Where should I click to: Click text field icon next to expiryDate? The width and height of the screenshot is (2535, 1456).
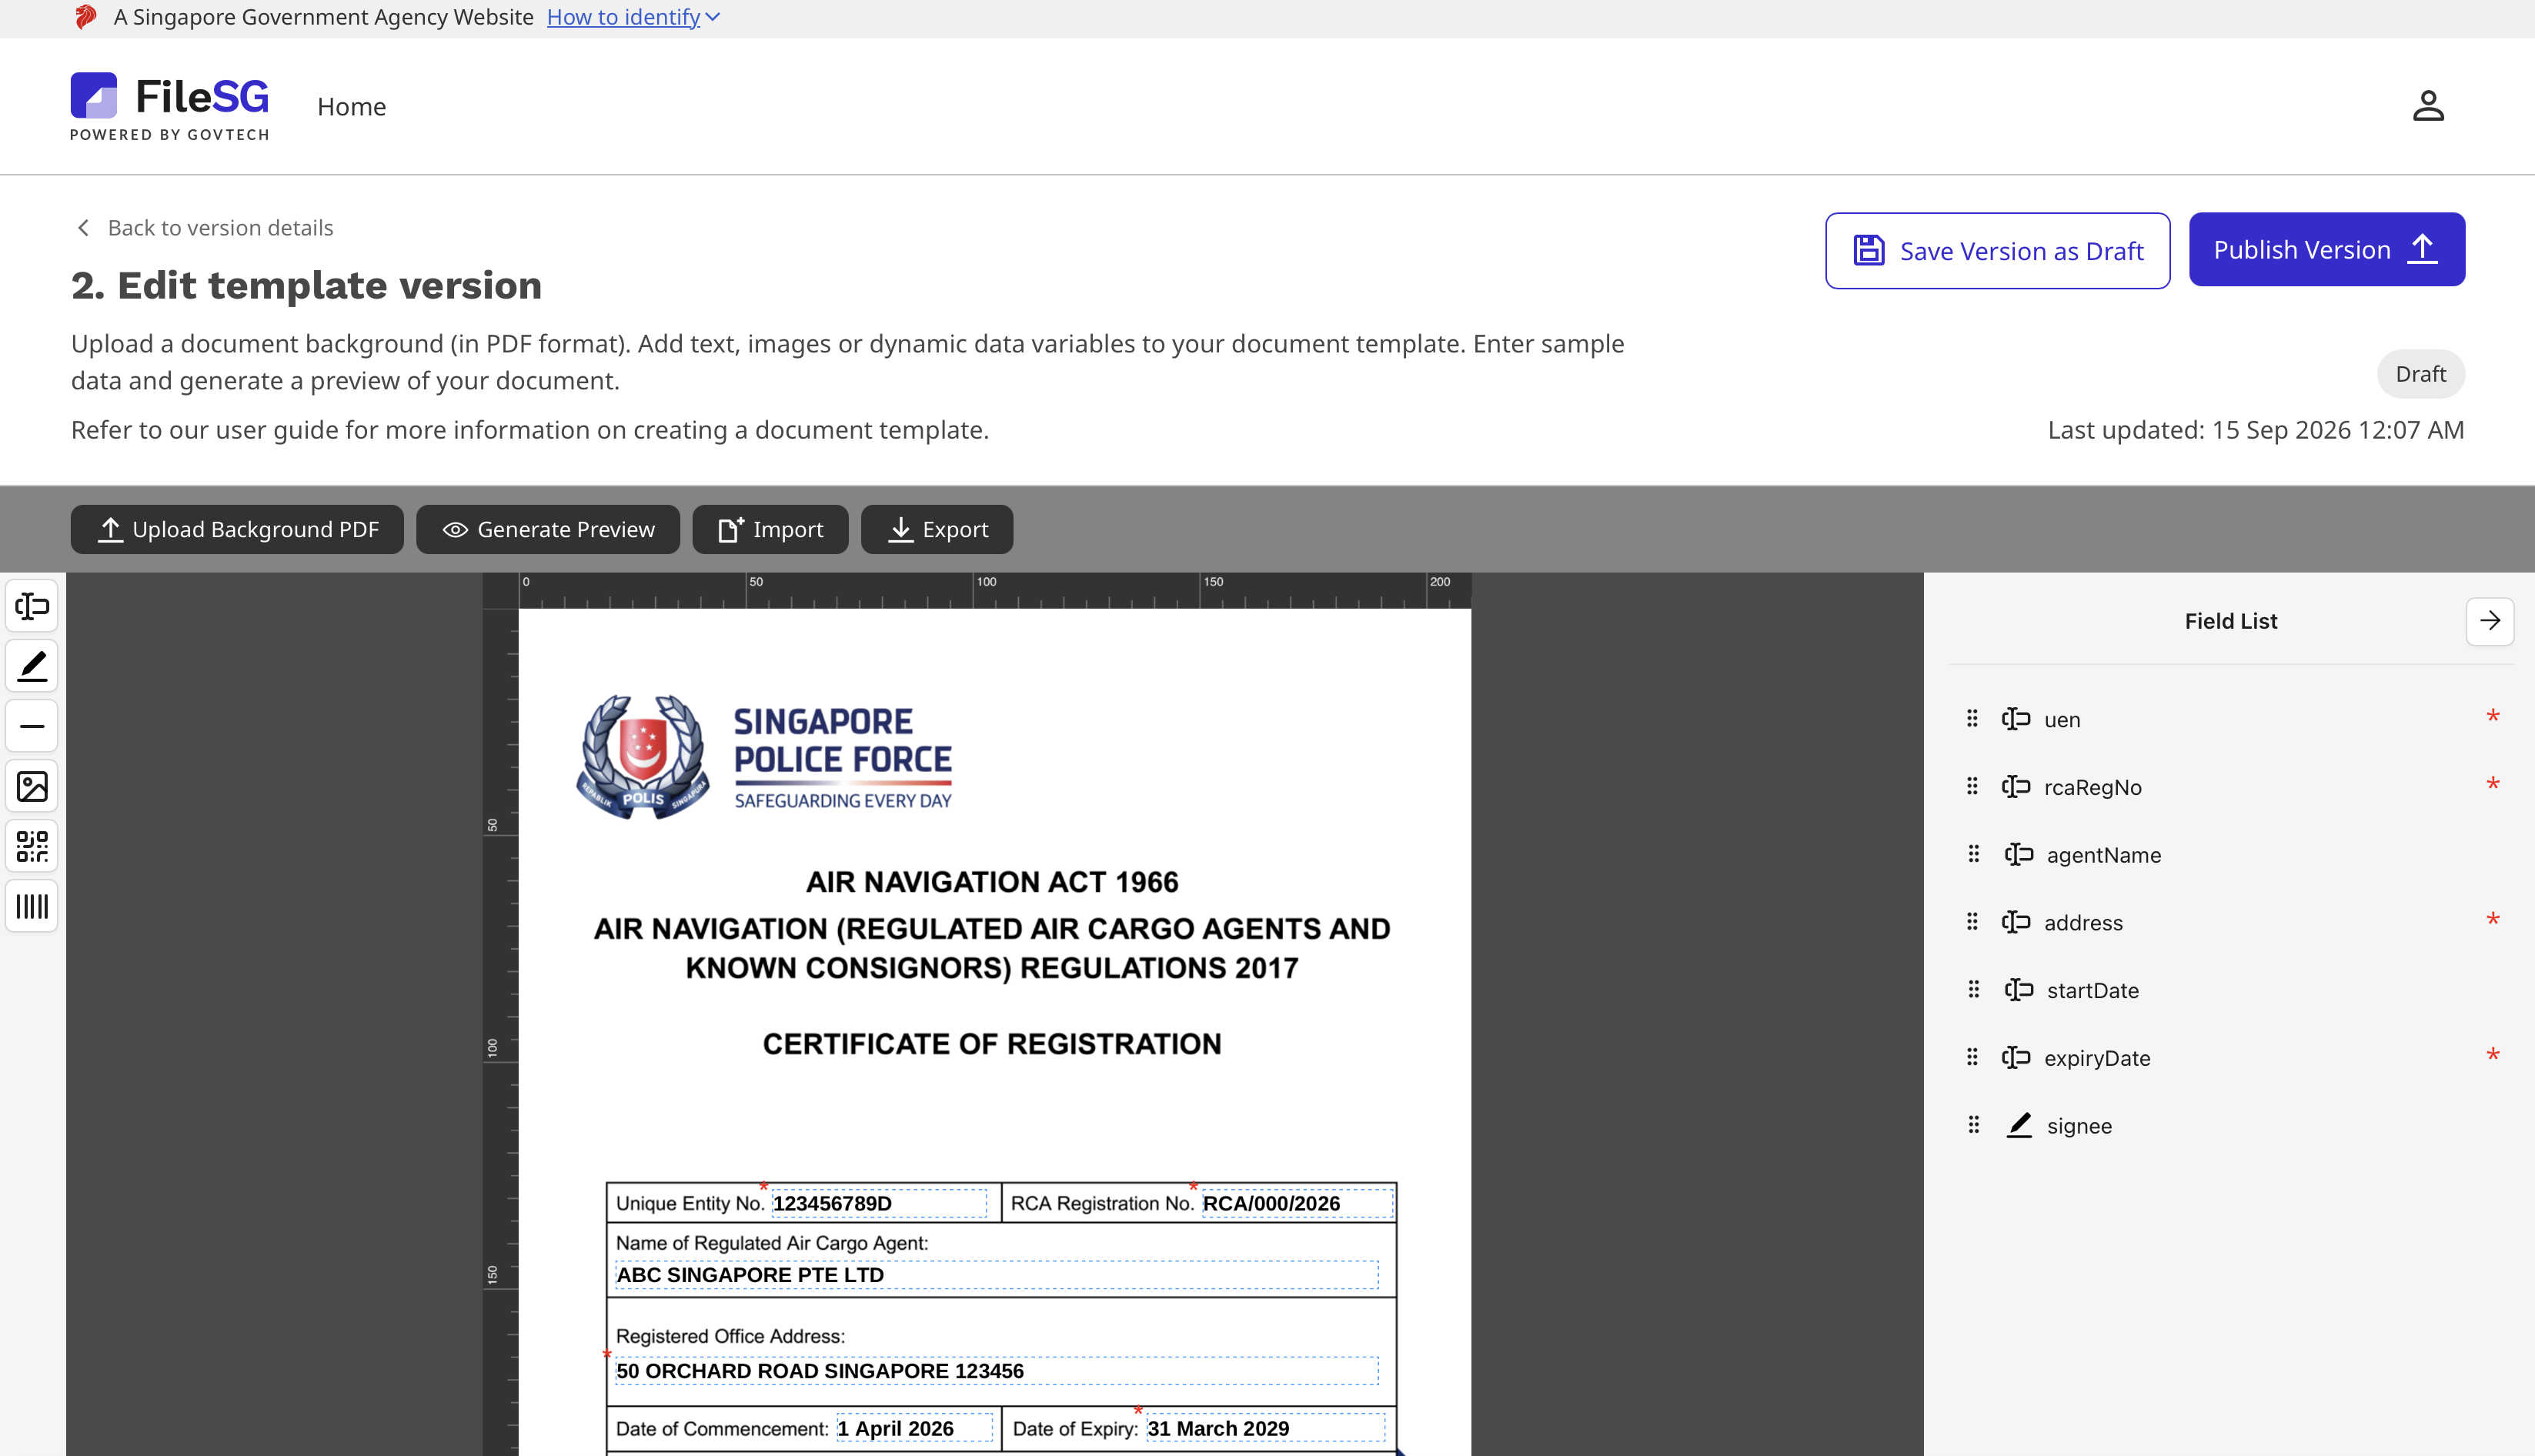[2016, 1058]
